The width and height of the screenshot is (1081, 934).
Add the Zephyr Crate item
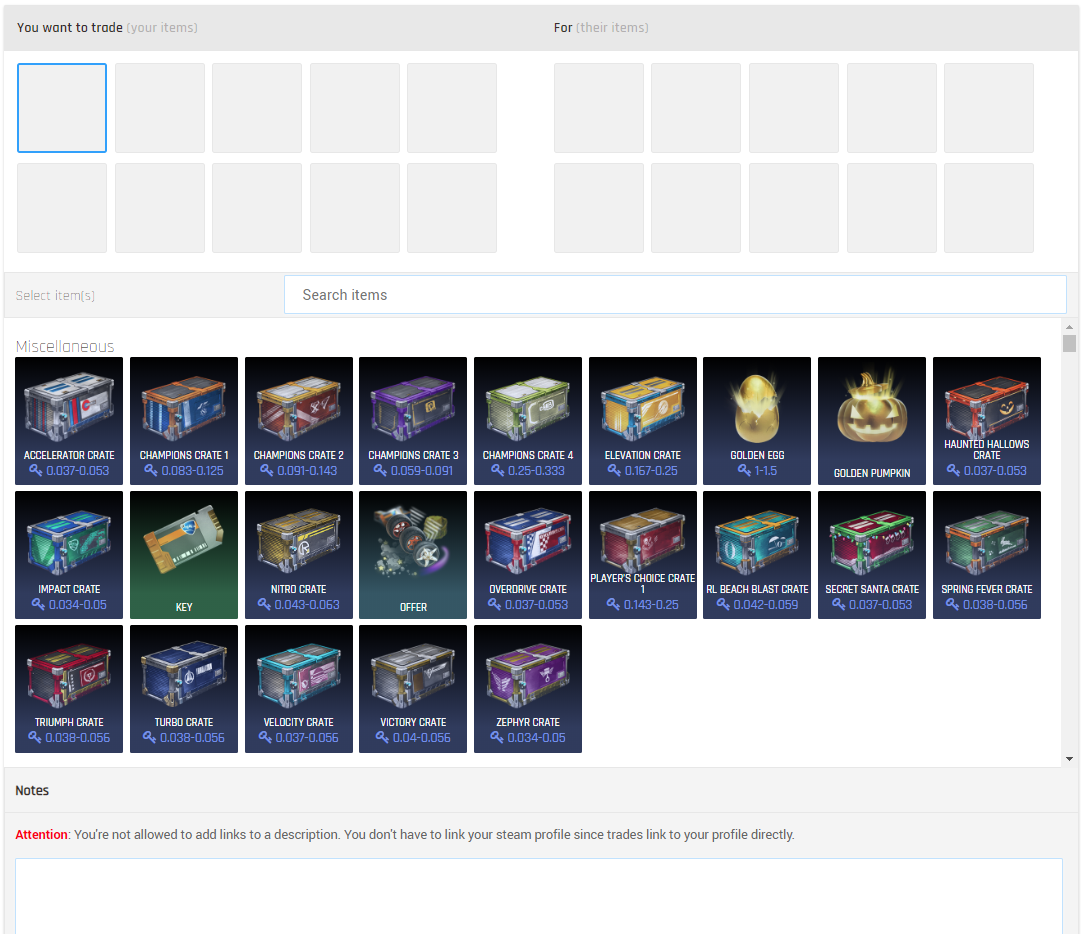(528, 688)
